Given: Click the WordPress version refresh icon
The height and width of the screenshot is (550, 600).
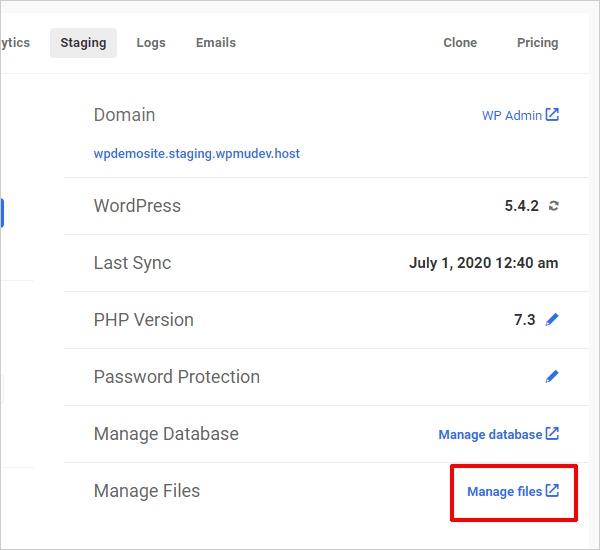Looking at the screenshot, I should tap(553, 206).
